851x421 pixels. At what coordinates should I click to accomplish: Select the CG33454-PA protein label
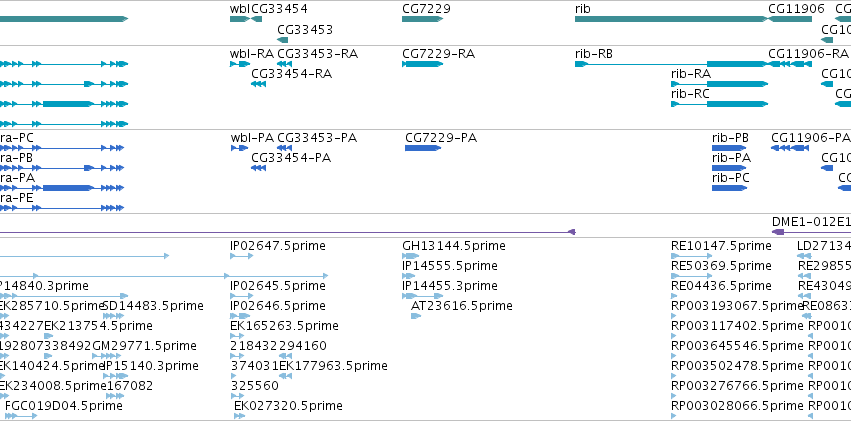[x=290, y=158]
